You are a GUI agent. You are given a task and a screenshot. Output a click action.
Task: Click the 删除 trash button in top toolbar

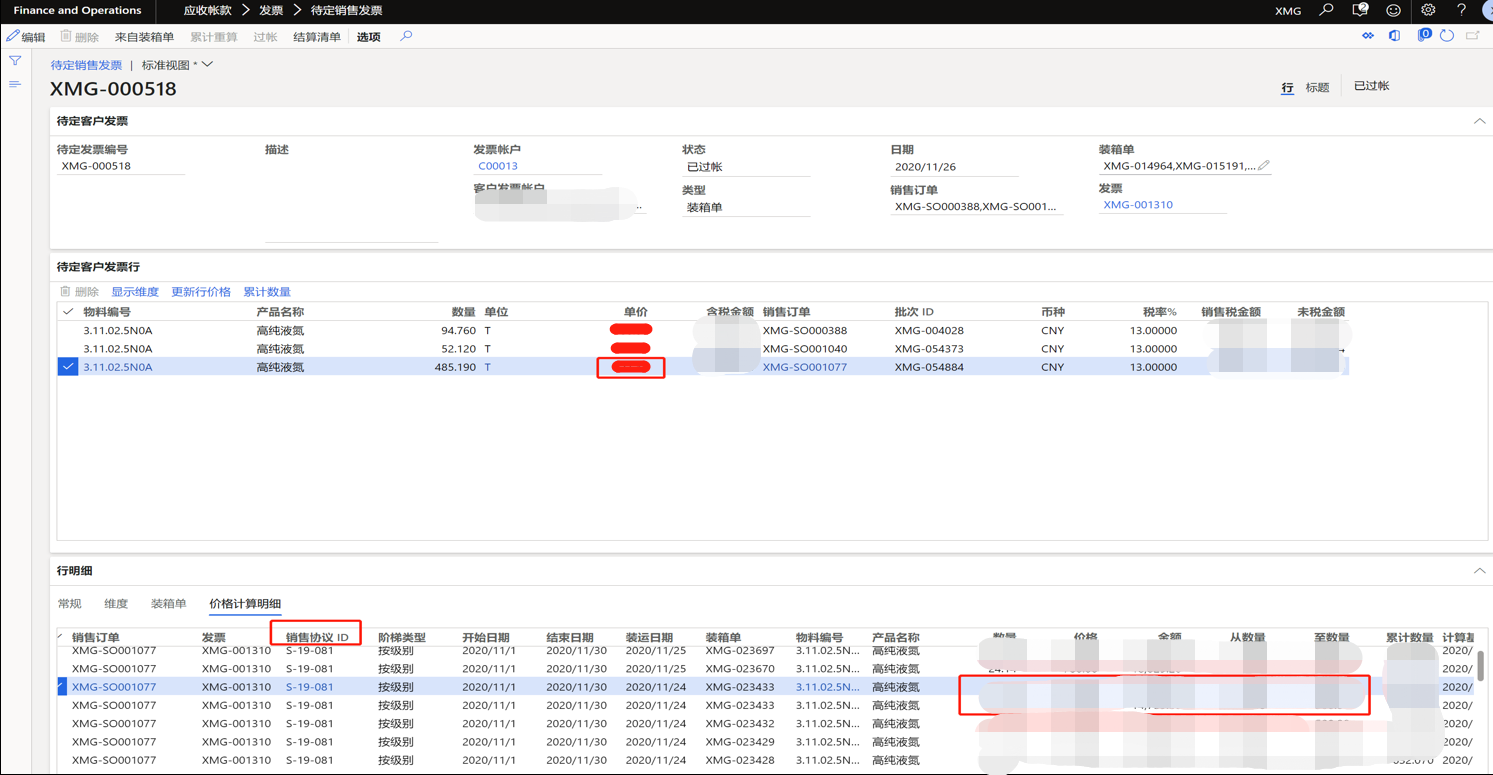pyautogui.click(x=80, y=37)
